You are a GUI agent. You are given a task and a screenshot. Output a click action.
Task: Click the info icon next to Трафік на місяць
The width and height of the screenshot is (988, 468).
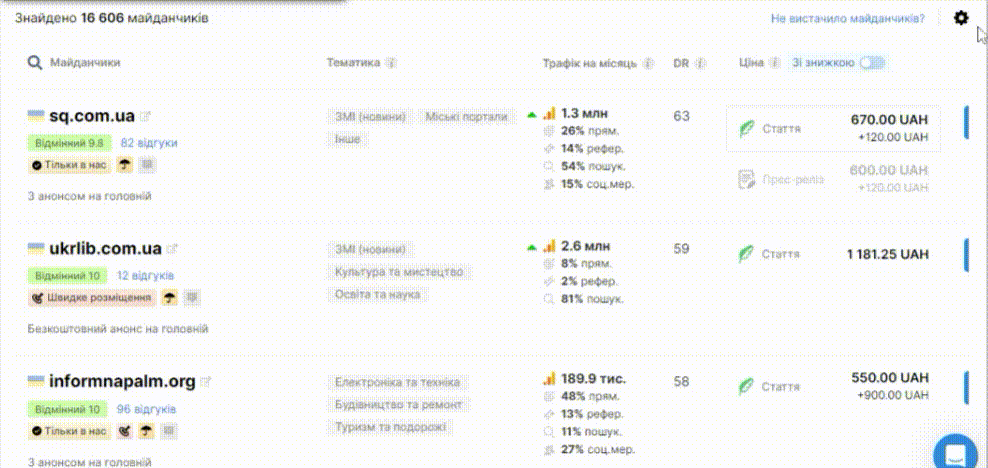point(648,63)
